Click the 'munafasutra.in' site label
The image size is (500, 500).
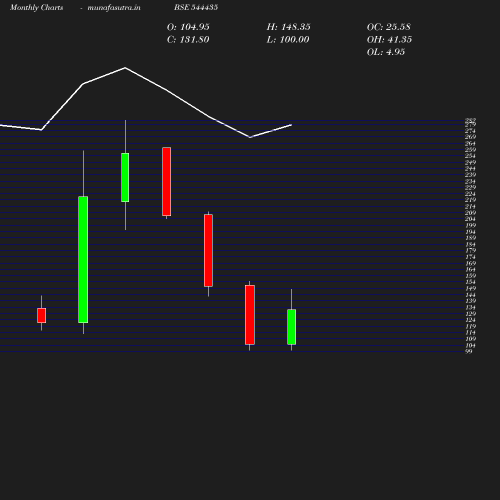point(114,7)
